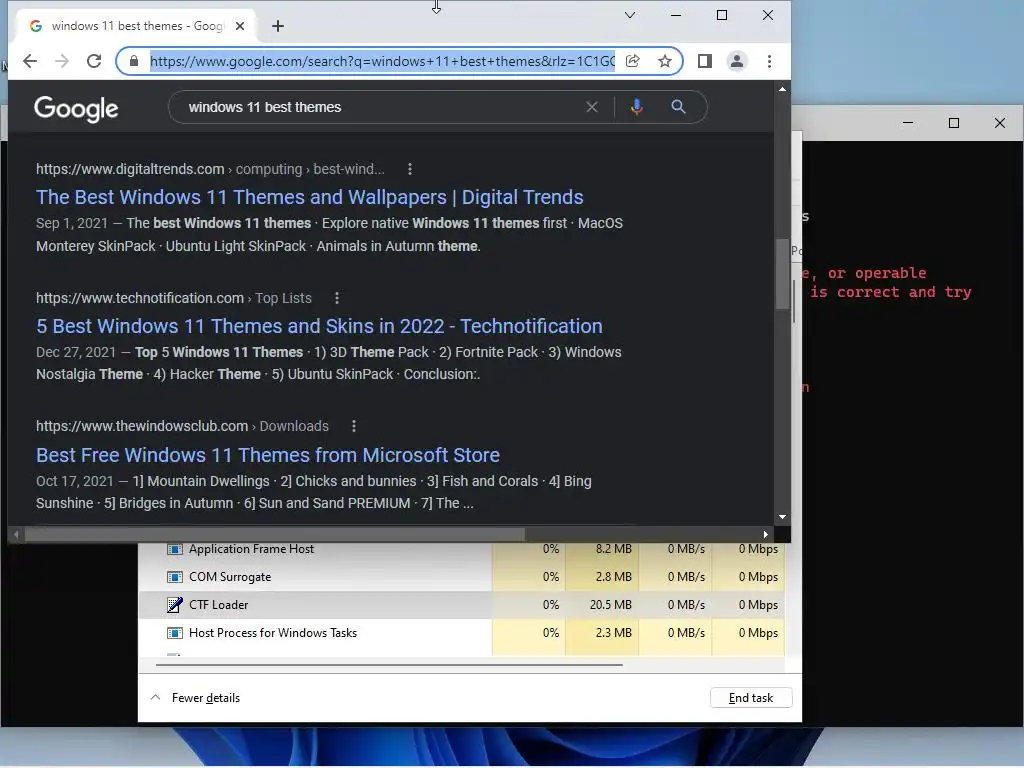Open options menu for thewindowsclub result

pyautogui.click(x=354, y=426)
